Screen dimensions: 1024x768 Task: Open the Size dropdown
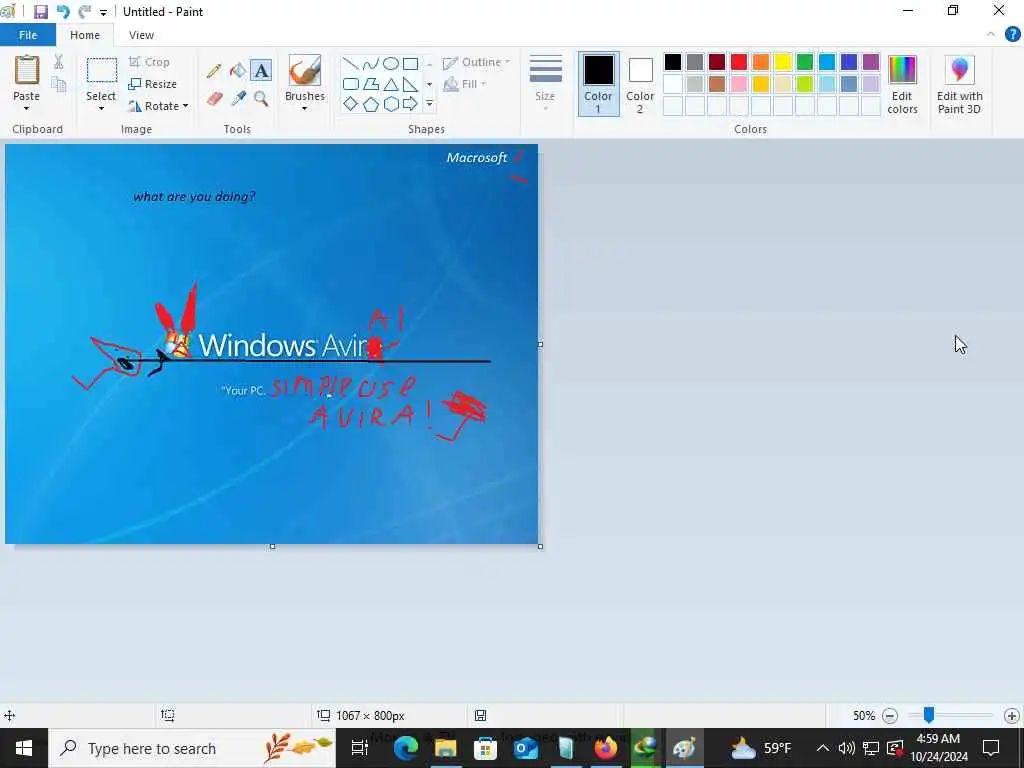[545, 84]
